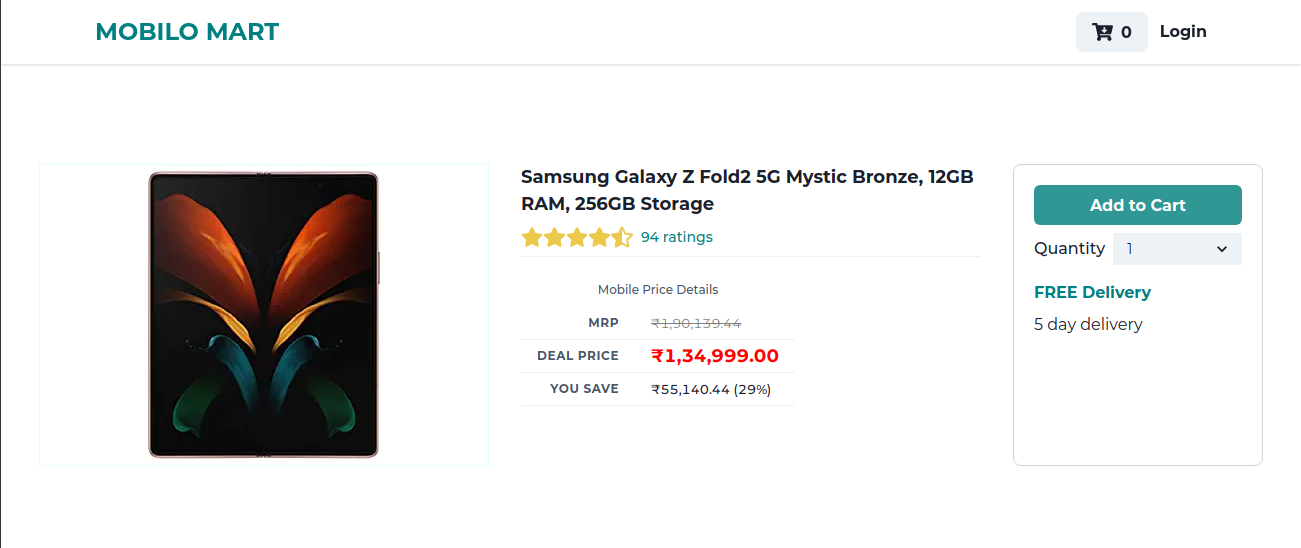View the 94 ratings link
Screen dimensions: 1301x548
pos(676,237)
